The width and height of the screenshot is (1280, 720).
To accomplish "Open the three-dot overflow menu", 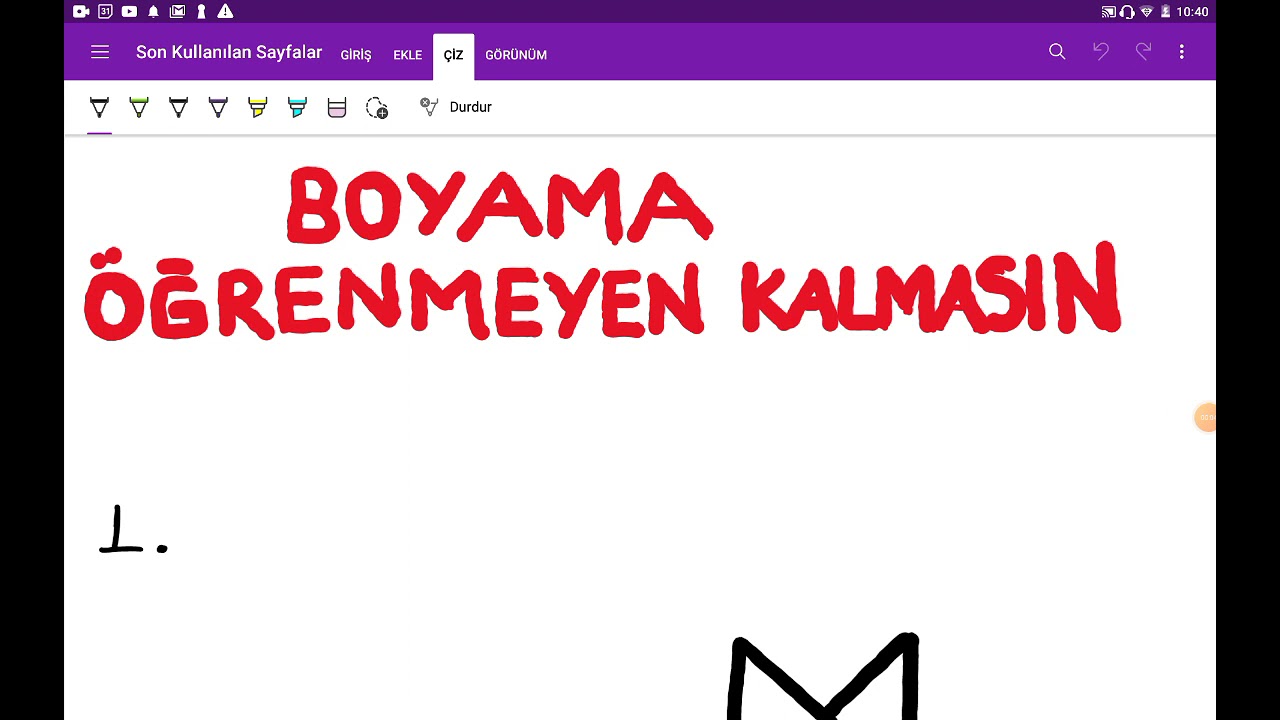I will (x=1182, y=52).
